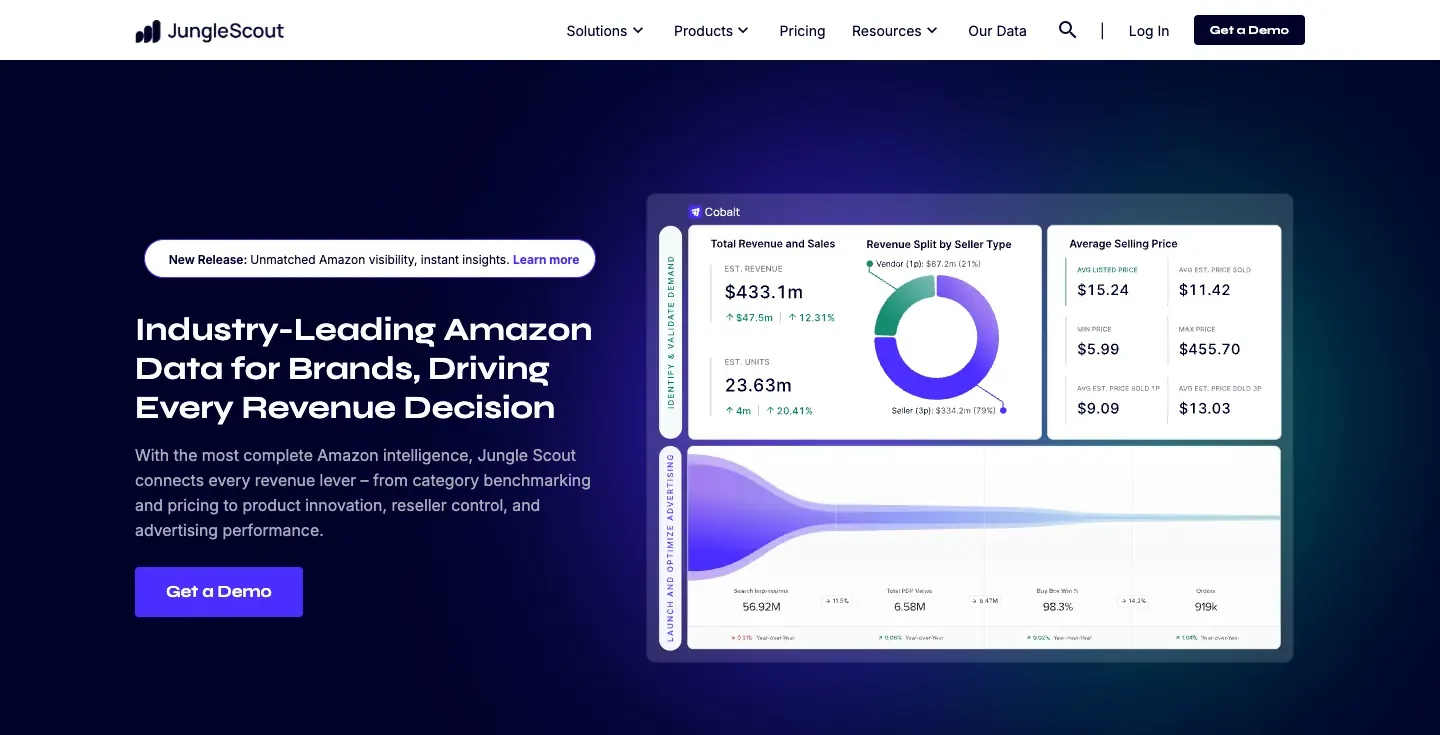Click the JungleScout logo
This screenshot has height=735, width=1440.
pyautogui.click(x=210, y=31)
